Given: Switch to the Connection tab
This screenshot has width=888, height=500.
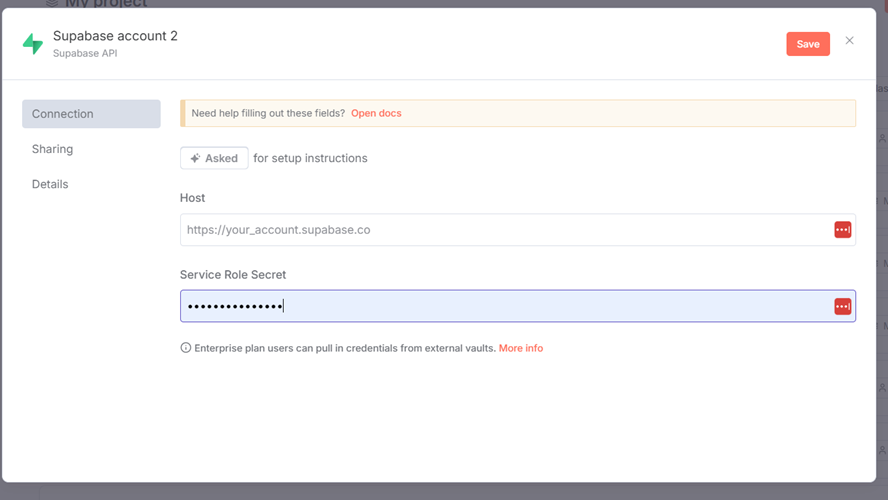Looking at the screenshot, I should 91,114.
